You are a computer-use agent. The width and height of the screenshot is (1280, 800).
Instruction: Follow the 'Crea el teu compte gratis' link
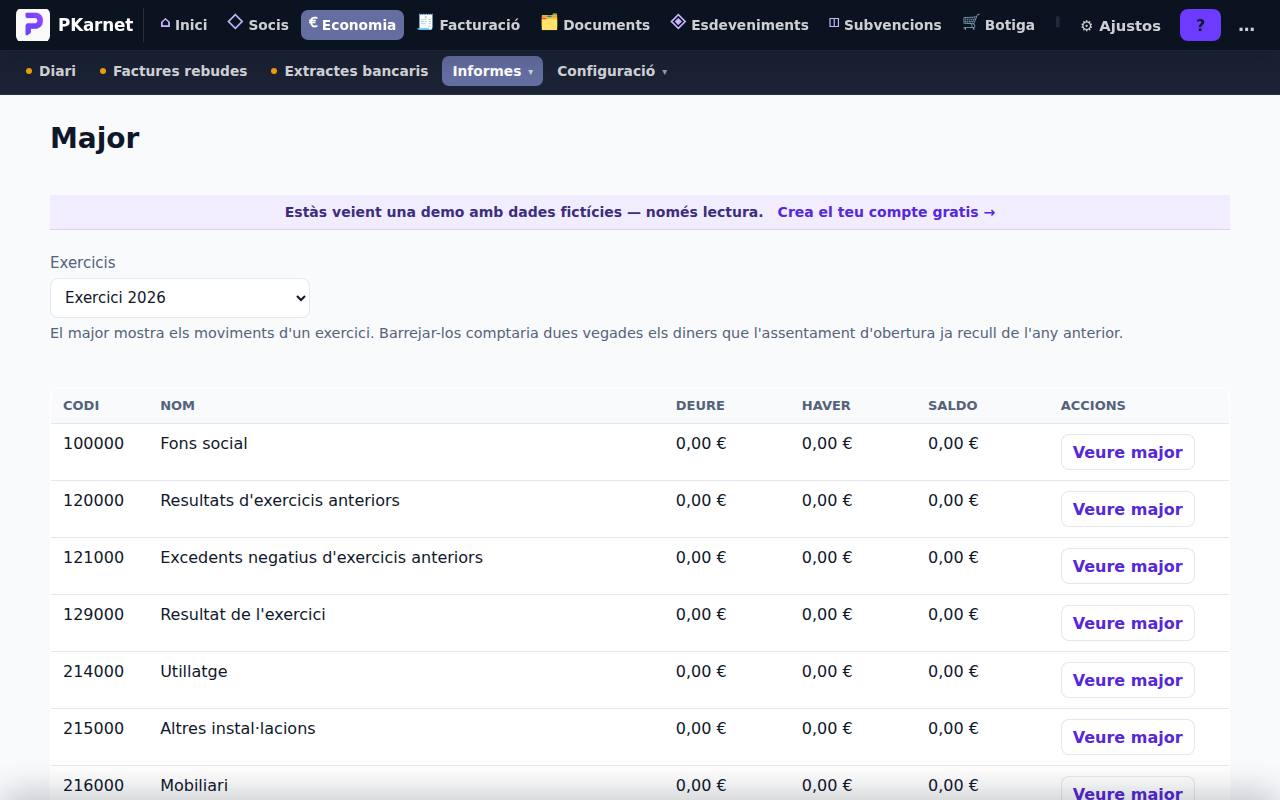click(886, 212)
